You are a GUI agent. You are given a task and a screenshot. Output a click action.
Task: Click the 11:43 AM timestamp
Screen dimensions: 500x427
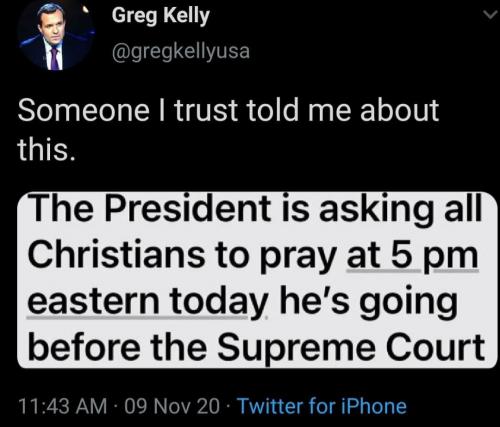point(63,406)
